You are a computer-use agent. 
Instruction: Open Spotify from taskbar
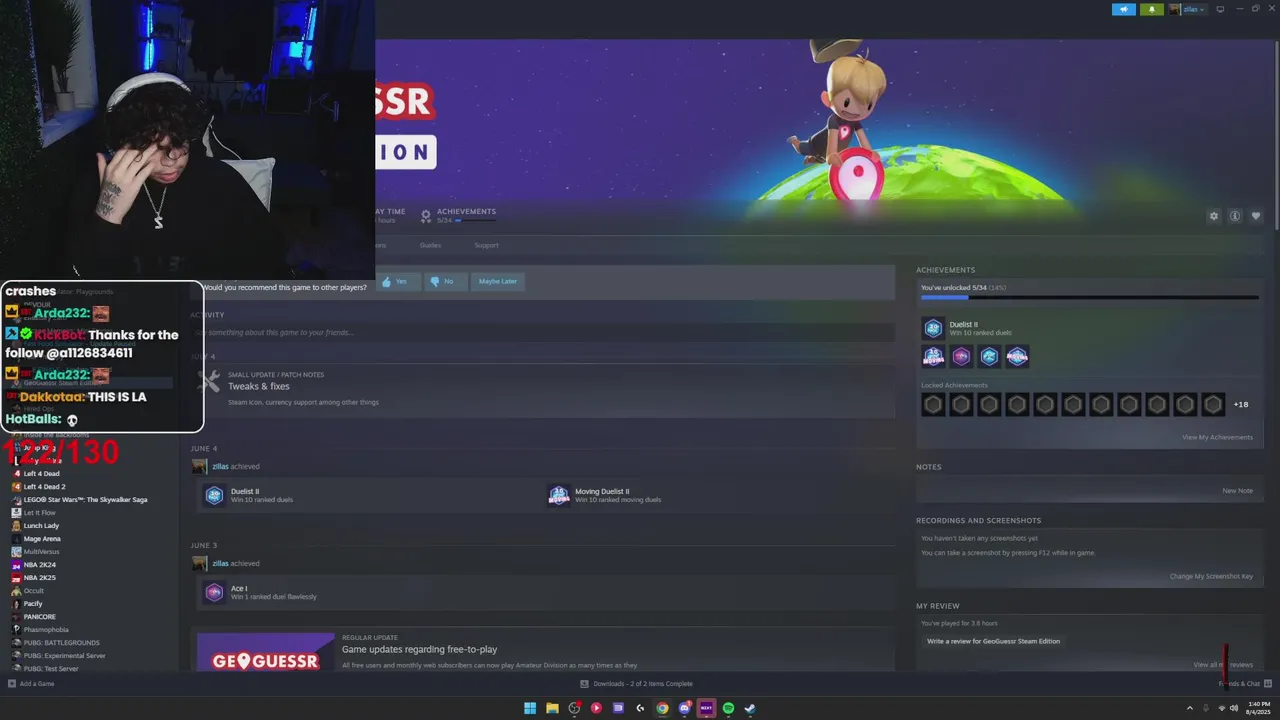[728, 708]
